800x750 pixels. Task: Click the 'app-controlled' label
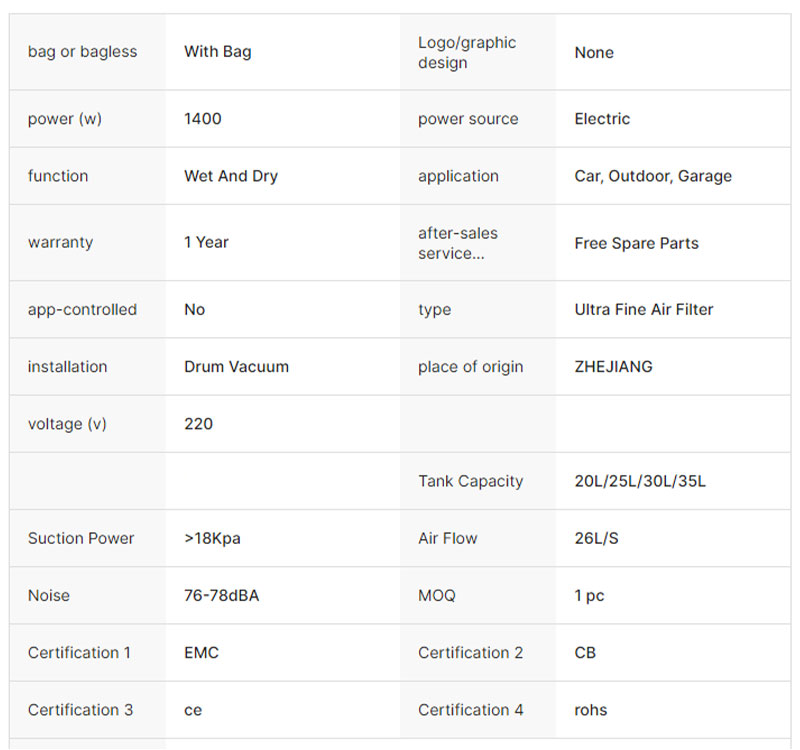[x=82, y=310]
